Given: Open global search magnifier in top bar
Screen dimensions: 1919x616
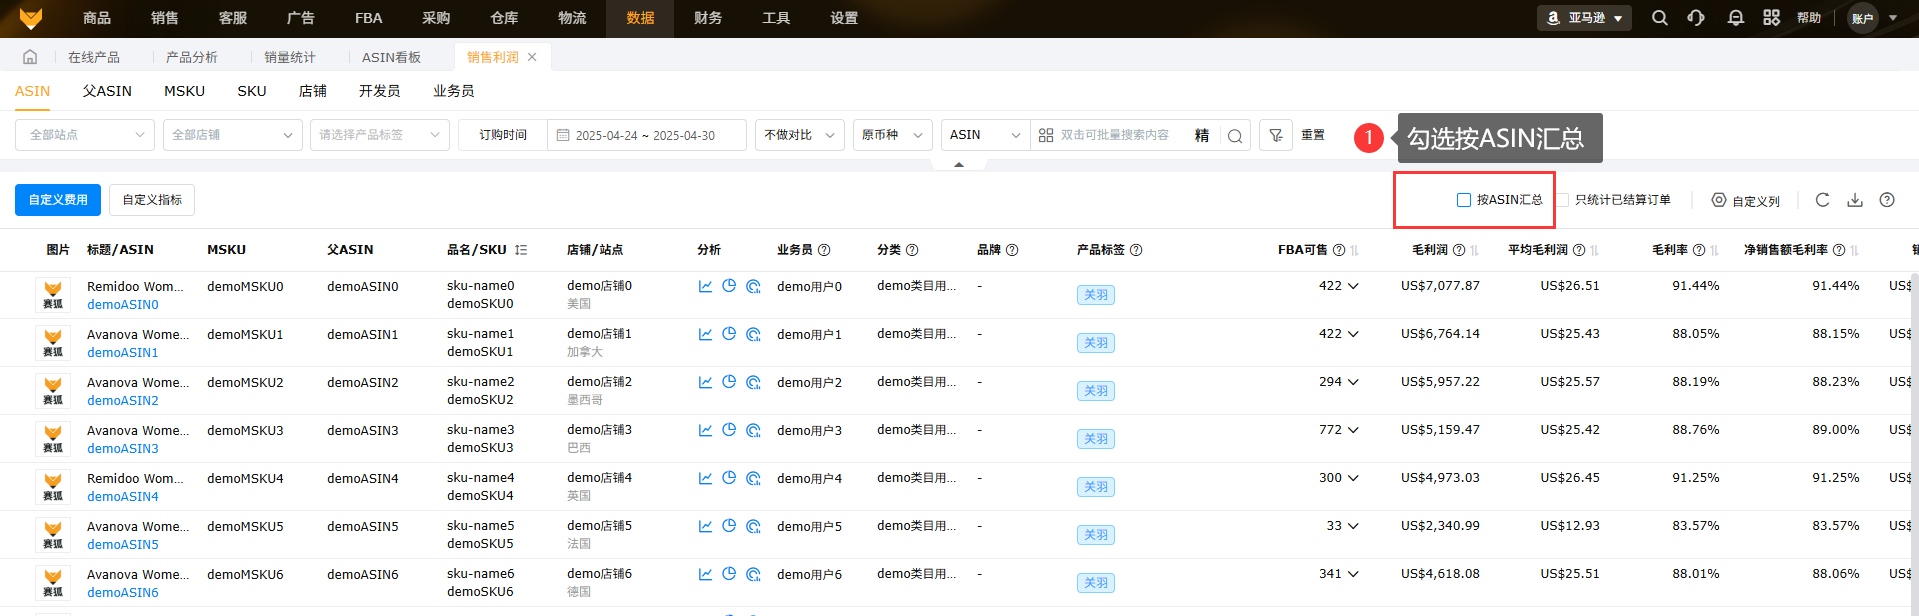Looking at the screenshot, I should (x=1660, y=18).
